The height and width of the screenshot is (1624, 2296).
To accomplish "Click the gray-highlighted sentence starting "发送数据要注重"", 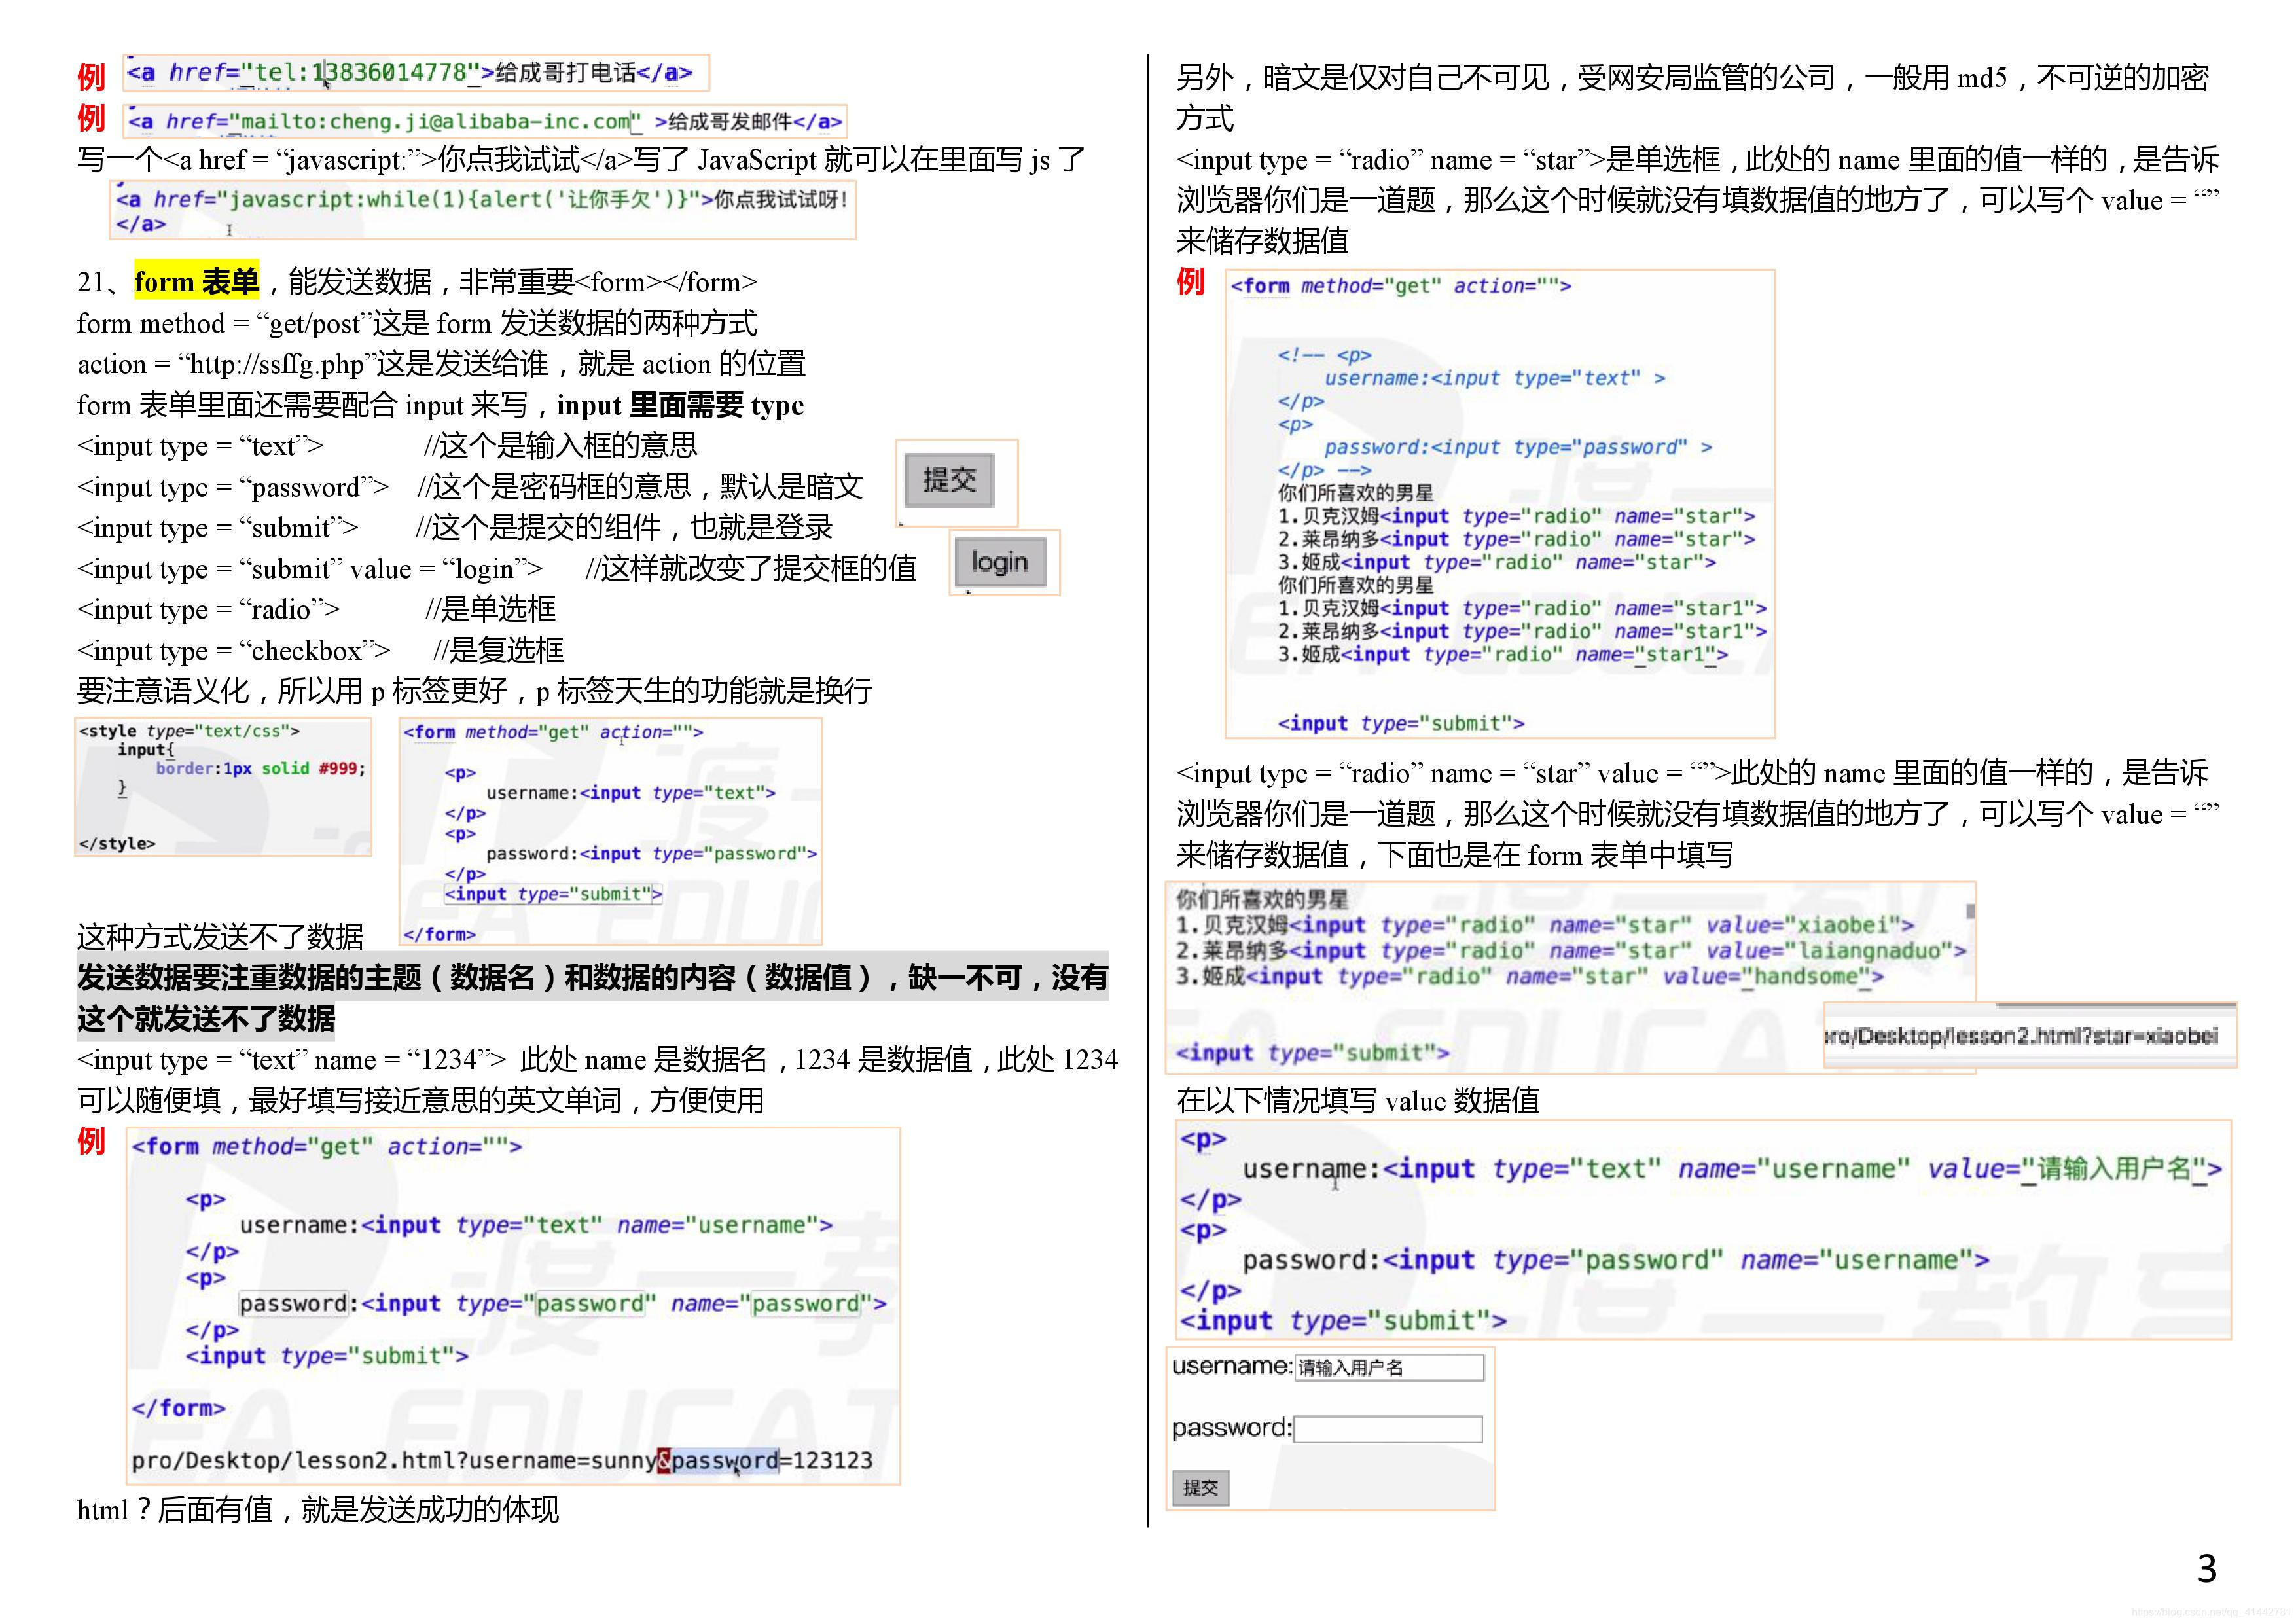I will (592, 998).
